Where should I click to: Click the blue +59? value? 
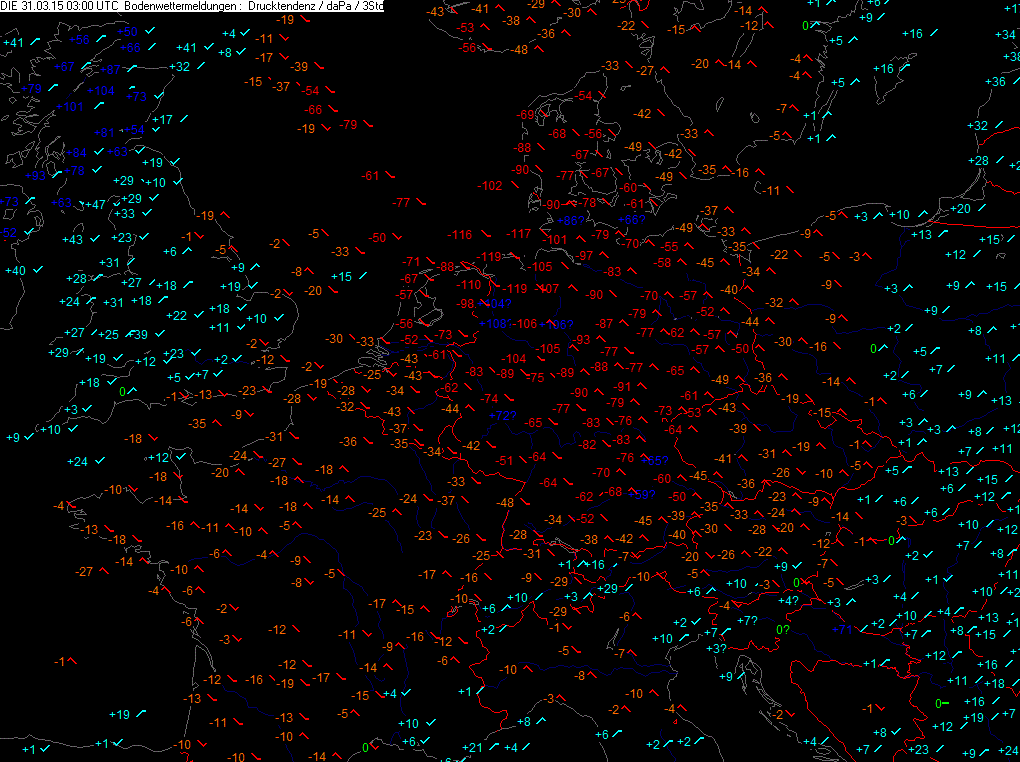pyautogui.click(x=642, y=495)
